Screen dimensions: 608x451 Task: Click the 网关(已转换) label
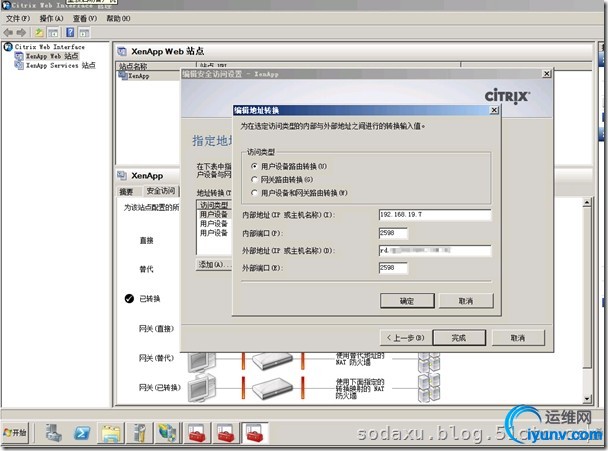[160, 387]
